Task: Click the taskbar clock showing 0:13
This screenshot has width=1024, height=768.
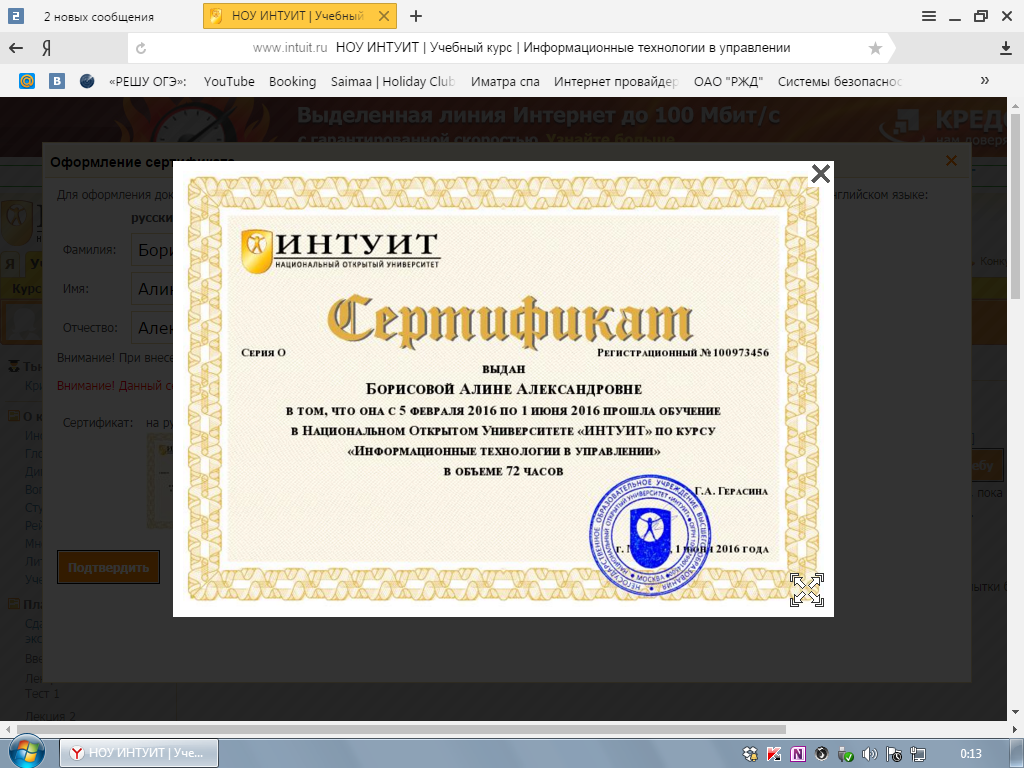Action: pyautogui.click(x=970, y=754)
